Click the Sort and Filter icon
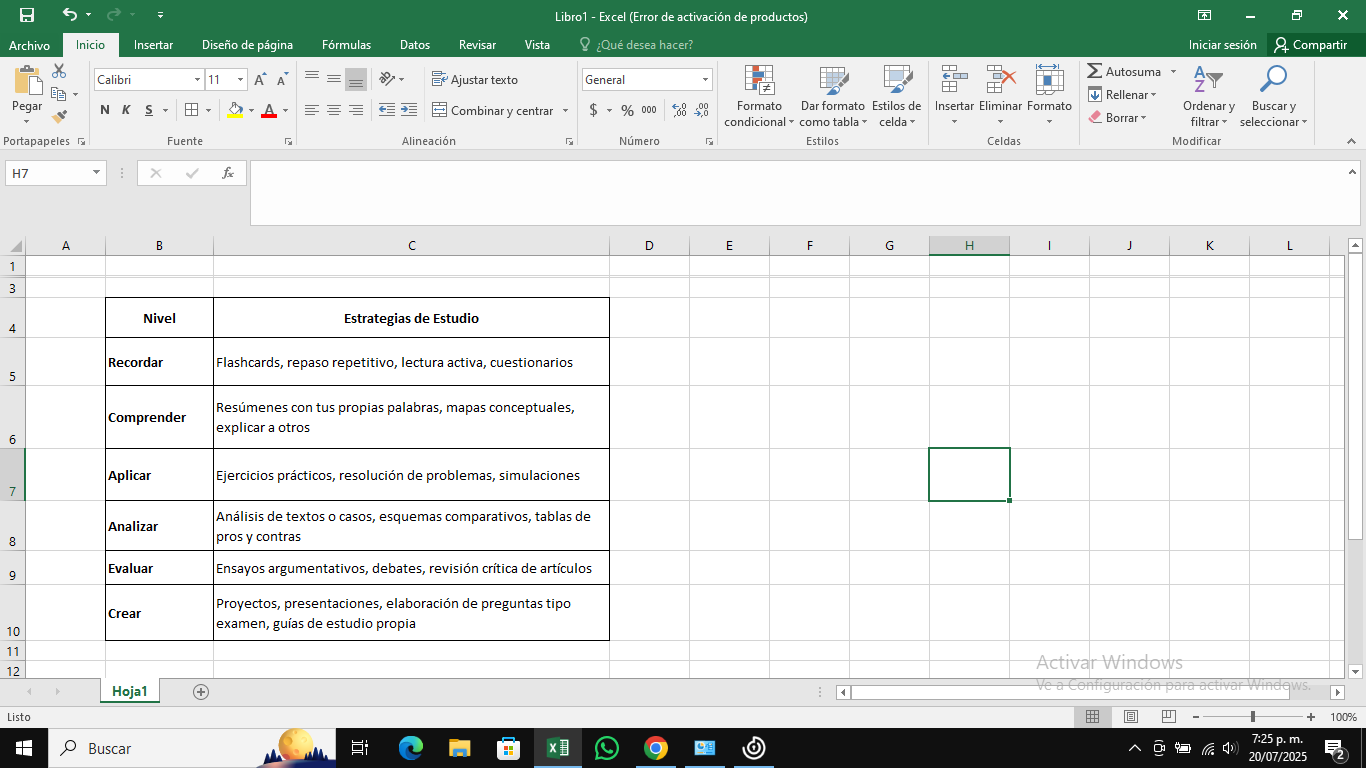This screenshot has height=768, width=1366. coord(1208,80)
